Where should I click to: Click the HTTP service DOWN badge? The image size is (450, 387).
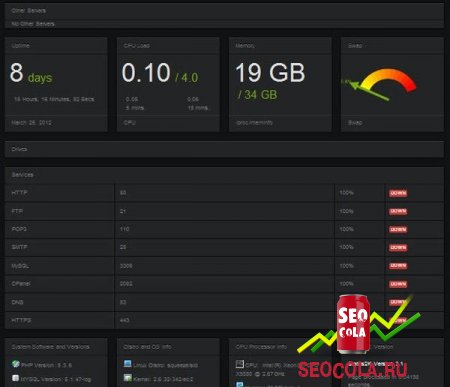398,193
